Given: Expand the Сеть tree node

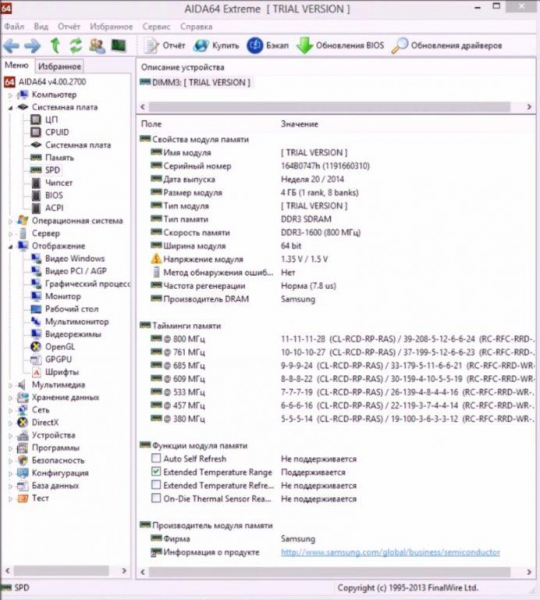Looking at the screenshot, I should (x=10, y=411).
